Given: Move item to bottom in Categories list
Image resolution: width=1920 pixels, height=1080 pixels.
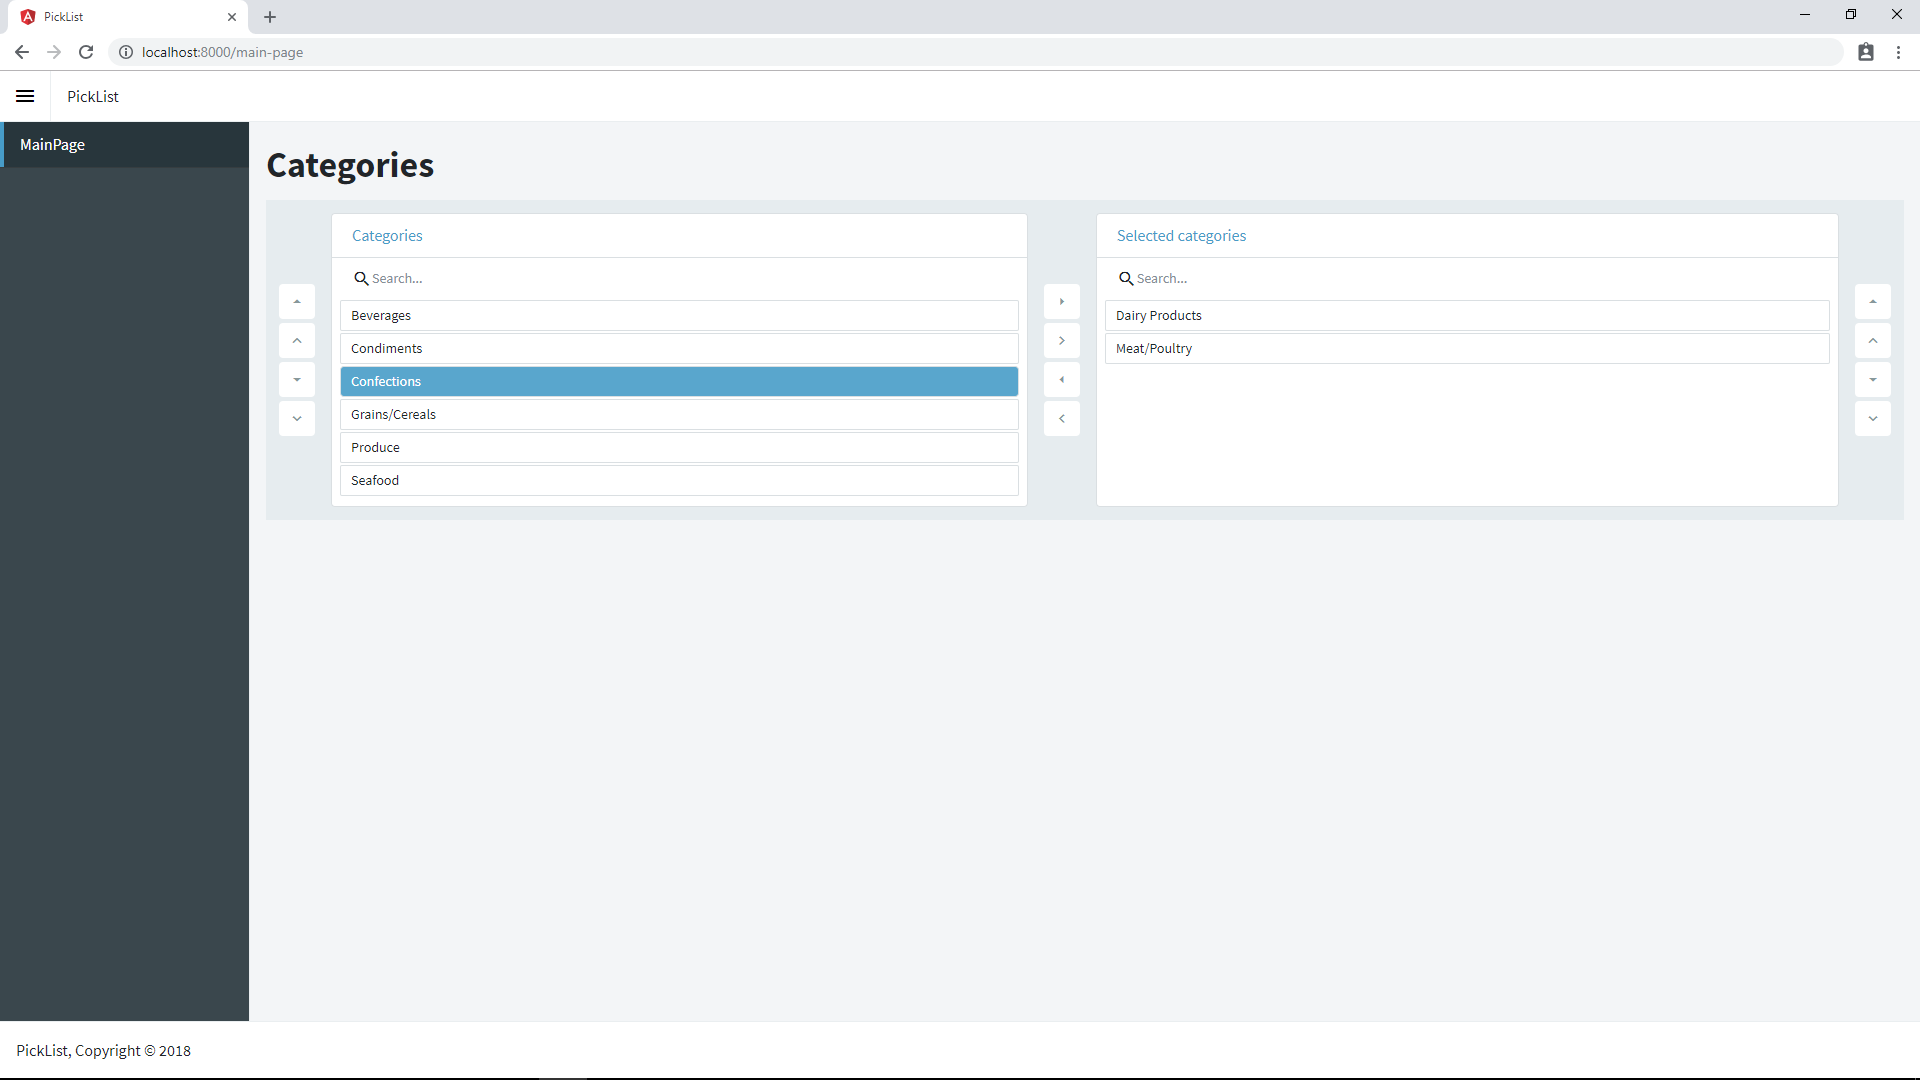Looking at the screenshot, I should [297, 380].
